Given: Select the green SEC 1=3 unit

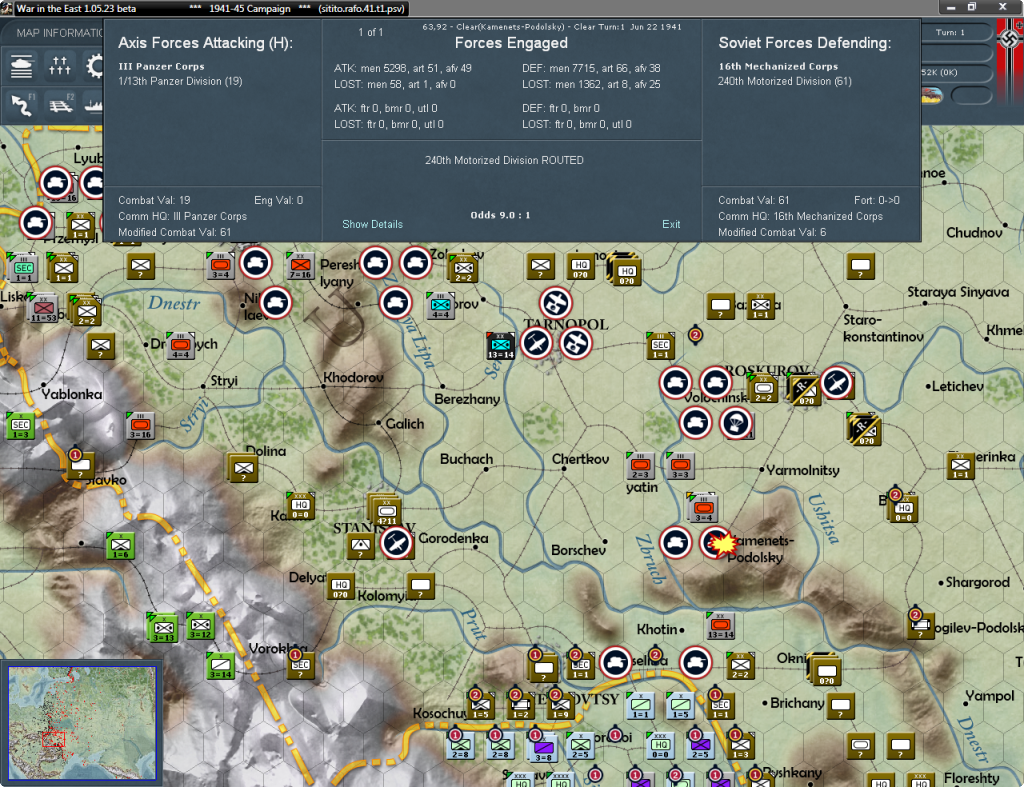Looking at the screenshot, I should coord(20,426).
